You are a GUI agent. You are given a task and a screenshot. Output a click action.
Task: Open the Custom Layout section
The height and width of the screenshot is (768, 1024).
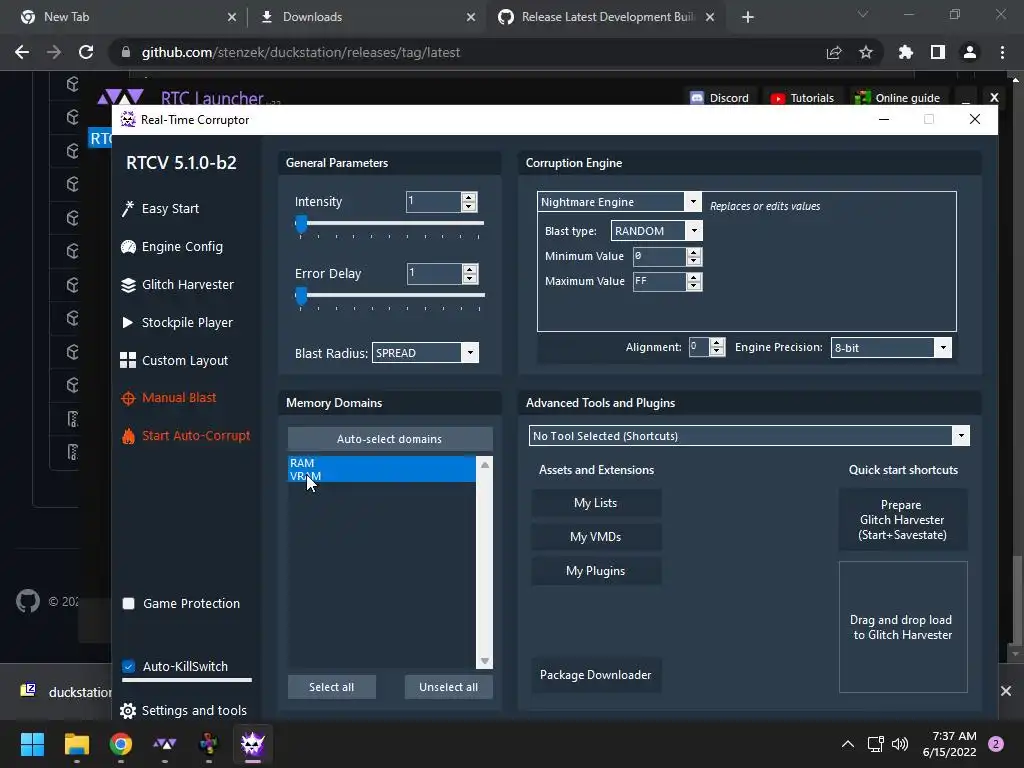pyautogui.click(x=185, y=360)
